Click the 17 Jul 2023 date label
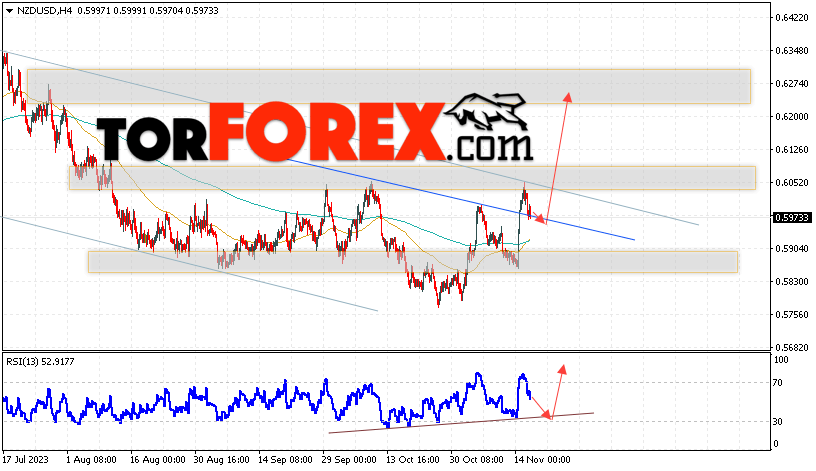 coord(26,460)
